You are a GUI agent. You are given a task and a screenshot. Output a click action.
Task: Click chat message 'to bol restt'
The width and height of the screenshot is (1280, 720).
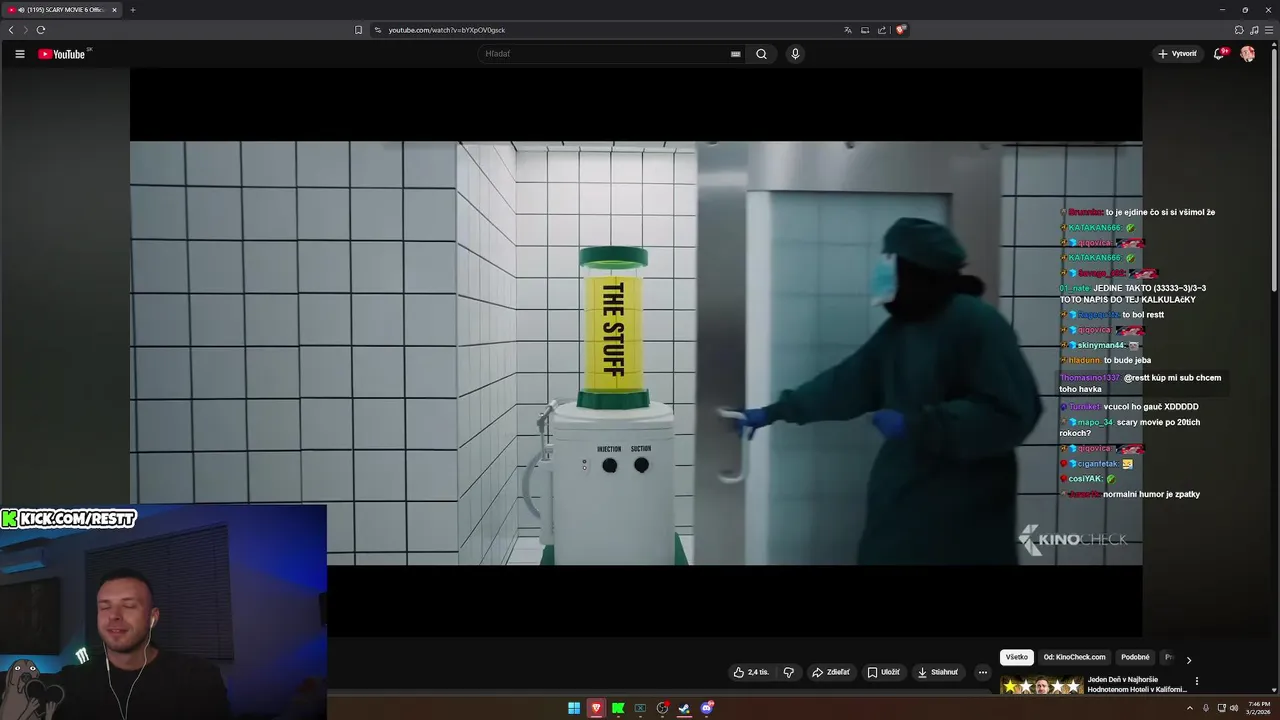[1143, 315]
